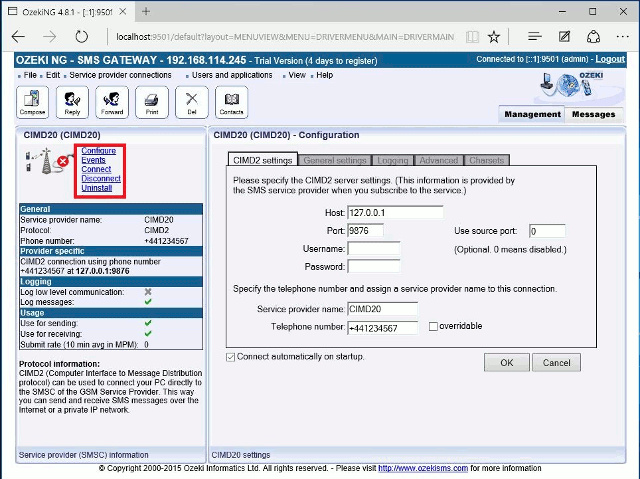Click the browser Share icon
This screenshot has height=479, width=640.
(x=593, y=37)
